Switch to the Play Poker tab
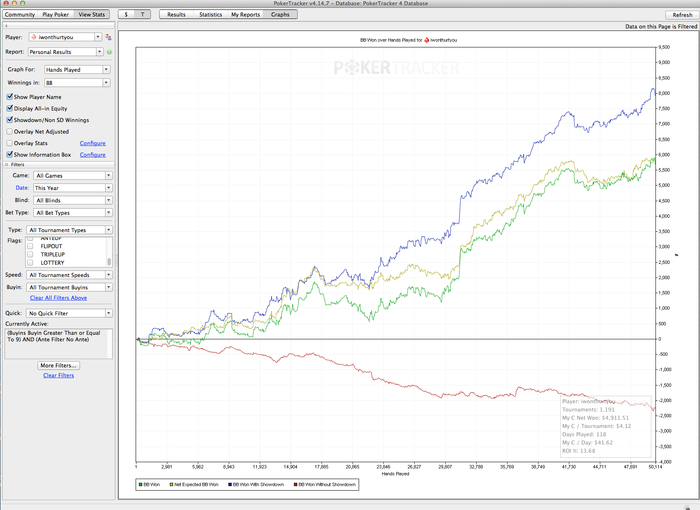Image resolution: width=700 pixels, height=510 pixels. [x=55, y=14]
